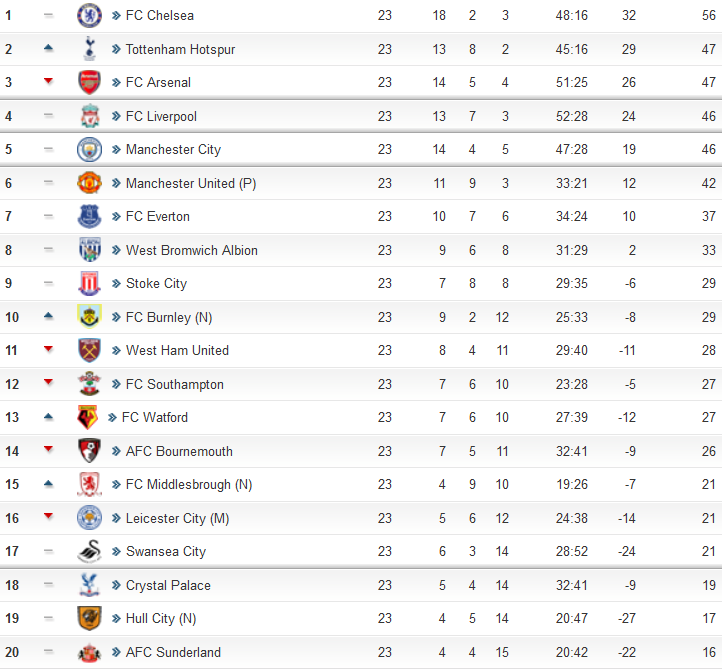Screen dimensions: 722x671
Task: Open the FC Everton team link
Action: (x=157, y=216)
